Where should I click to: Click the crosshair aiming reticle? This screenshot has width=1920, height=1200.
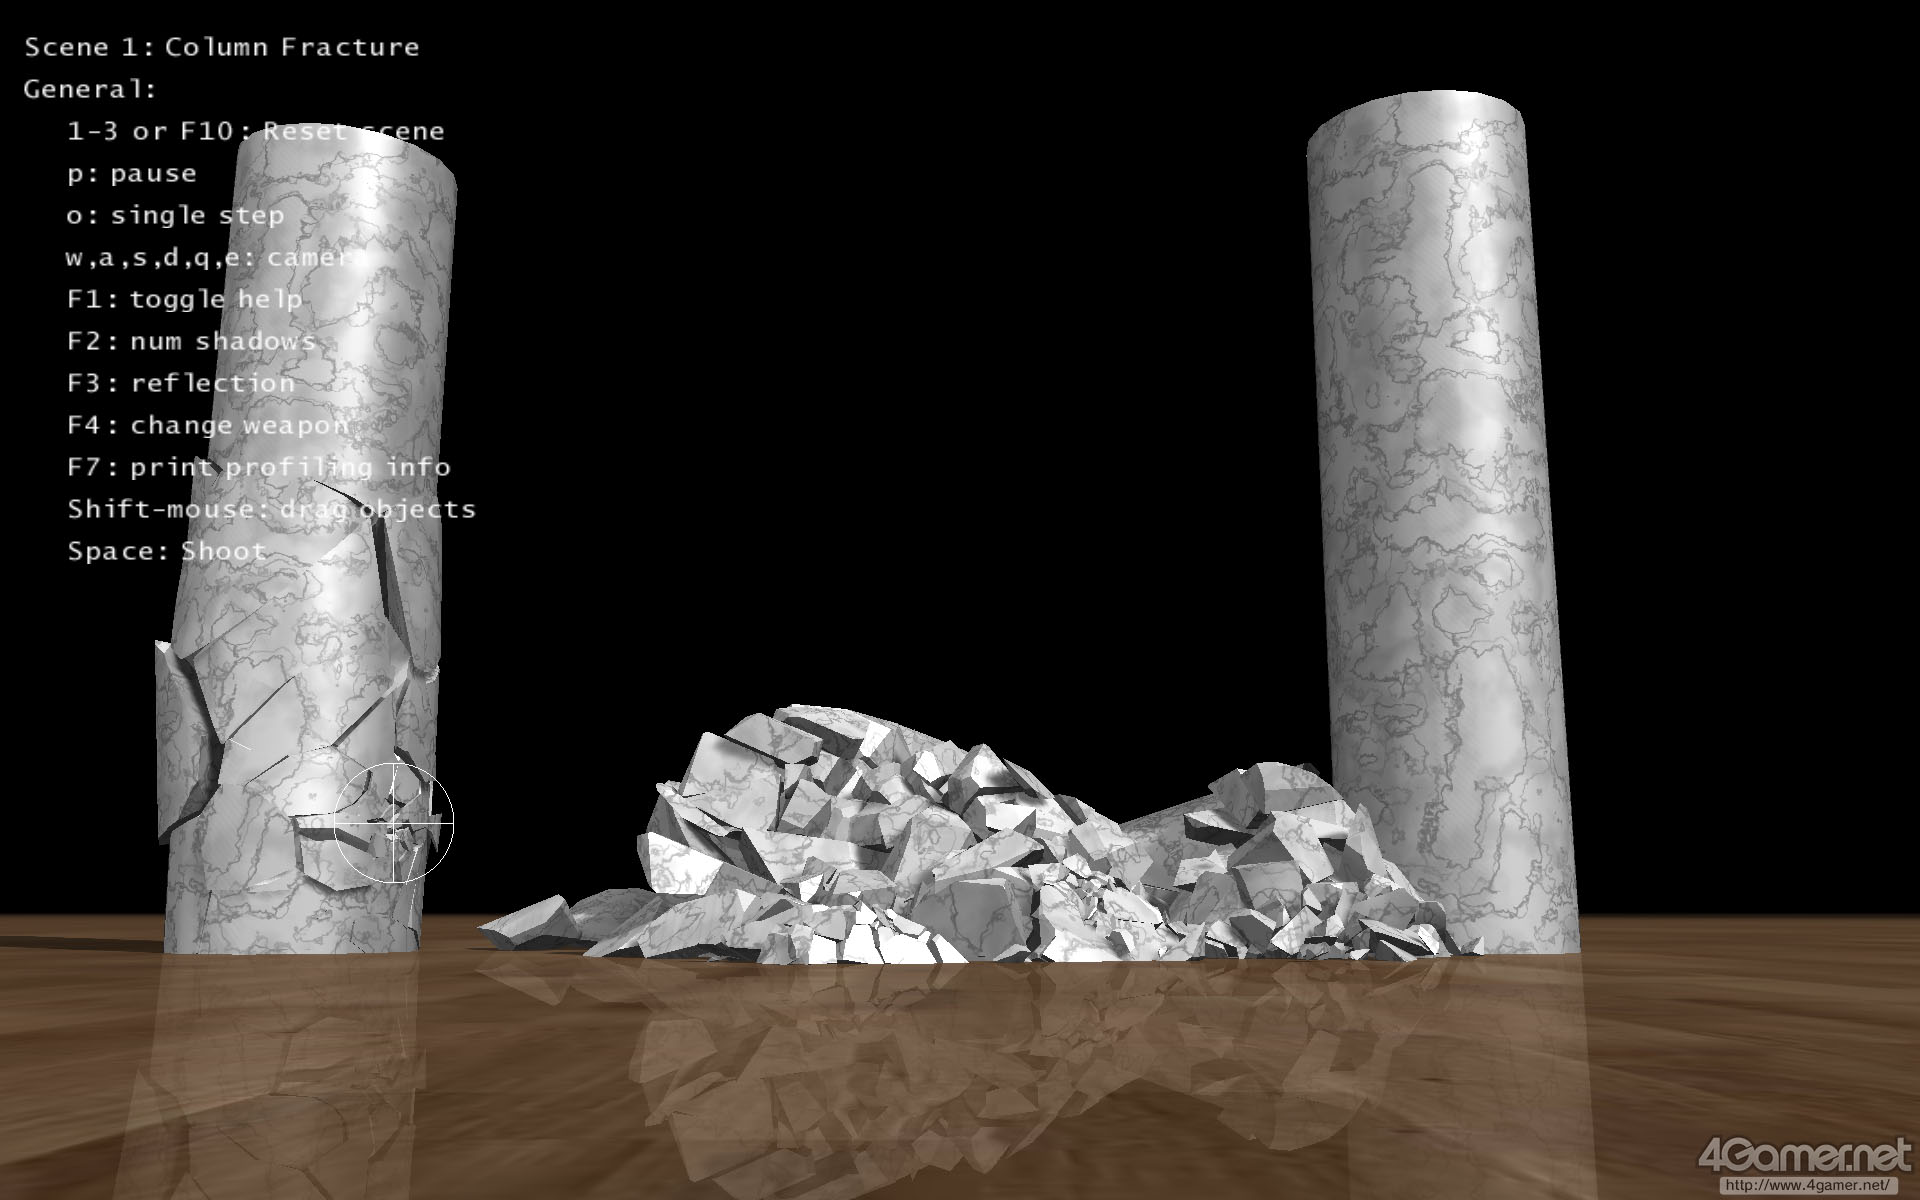click(394, 822)
